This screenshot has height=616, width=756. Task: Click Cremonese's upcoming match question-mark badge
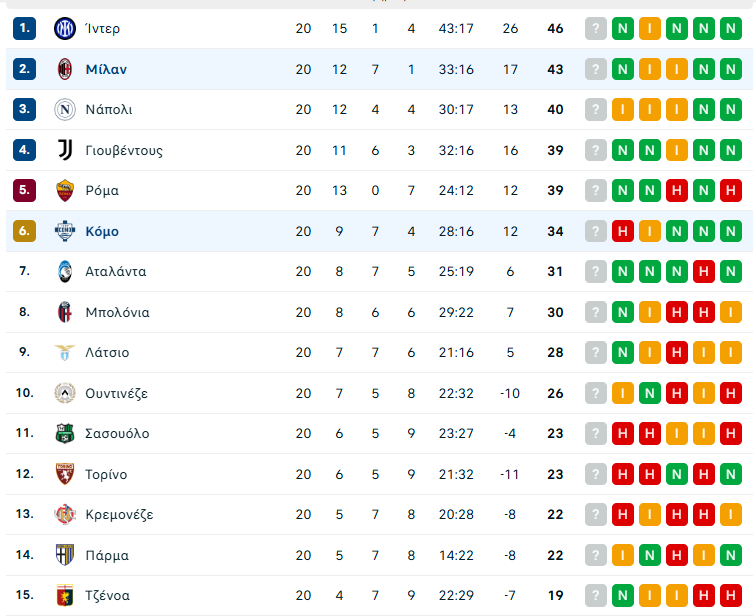(596, 514)
